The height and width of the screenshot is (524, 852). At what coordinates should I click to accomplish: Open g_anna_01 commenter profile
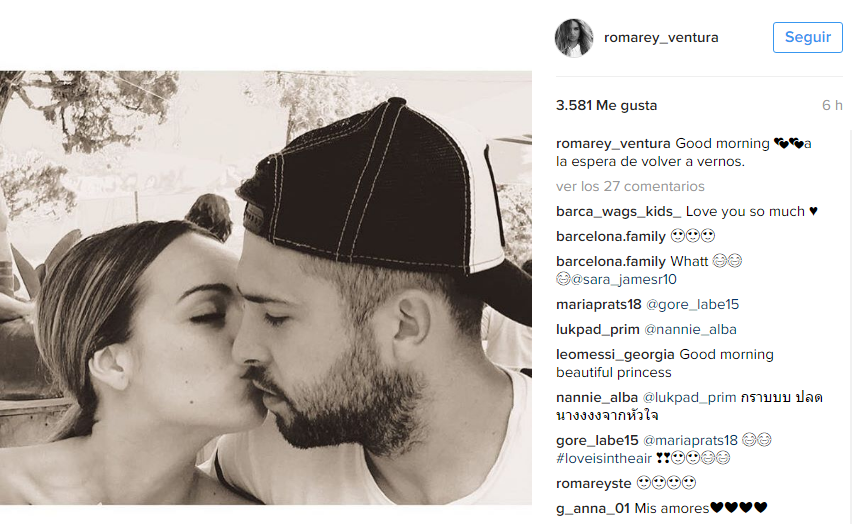[593, 508]
